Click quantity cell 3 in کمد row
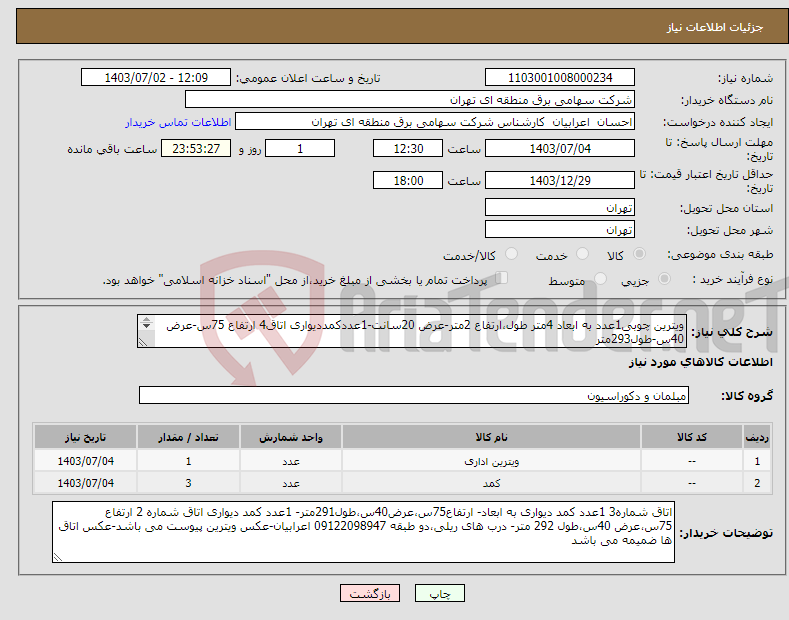The height and width of the screenshot is (620, 789). coord(188,483)
